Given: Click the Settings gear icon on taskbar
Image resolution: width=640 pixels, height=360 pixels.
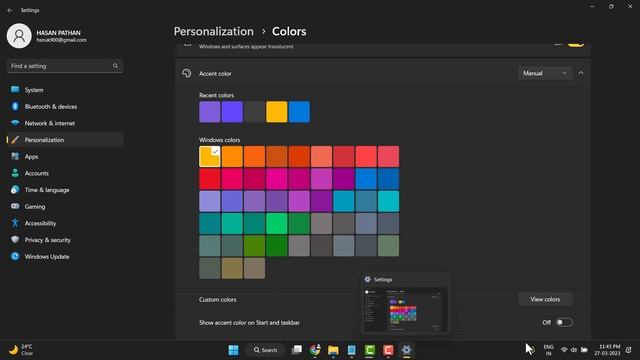Looking at the screenshot, I should coord(407,350).
